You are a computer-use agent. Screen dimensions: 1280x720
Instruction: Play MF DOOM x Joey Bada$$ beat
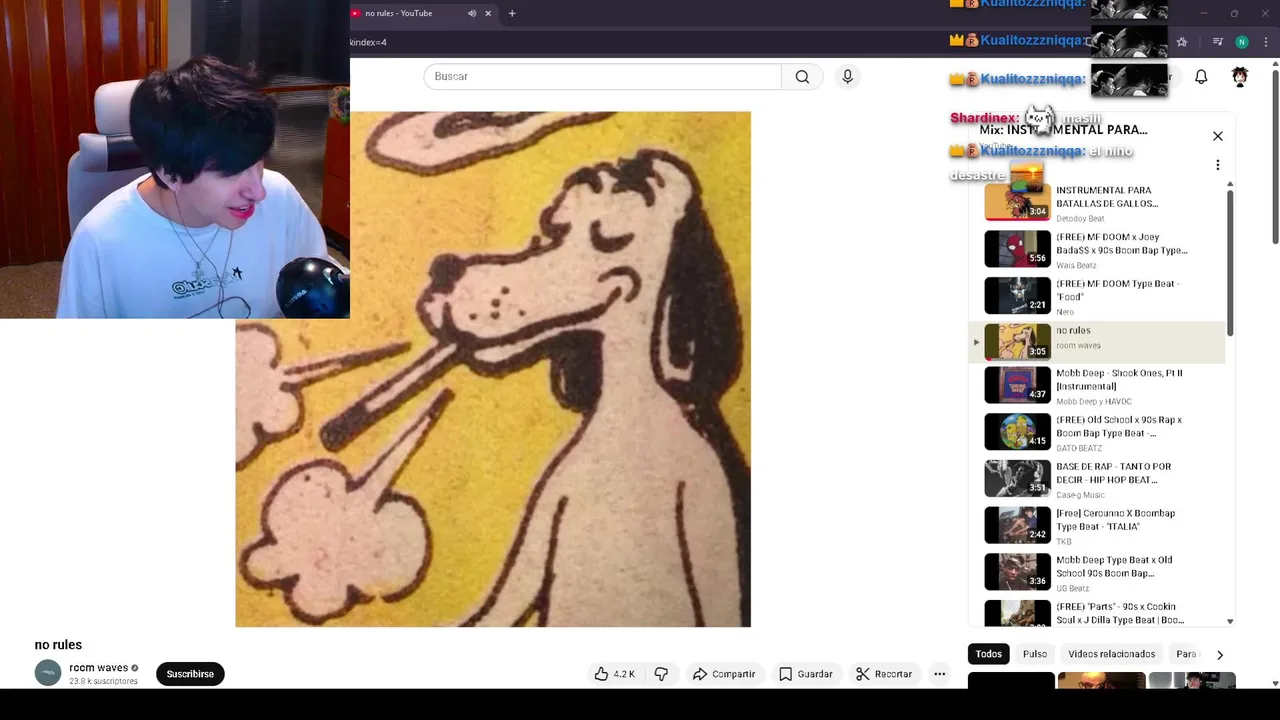tap(1098, 250)
